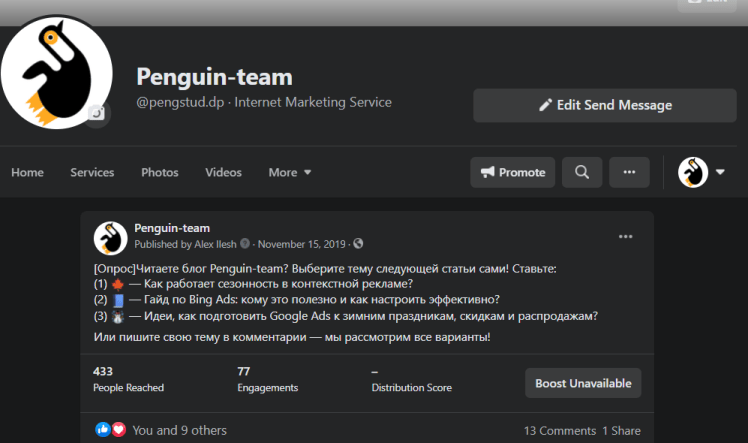Select the Home tab
The height and width of the screenshot is (443, 748).
[27, 172]
